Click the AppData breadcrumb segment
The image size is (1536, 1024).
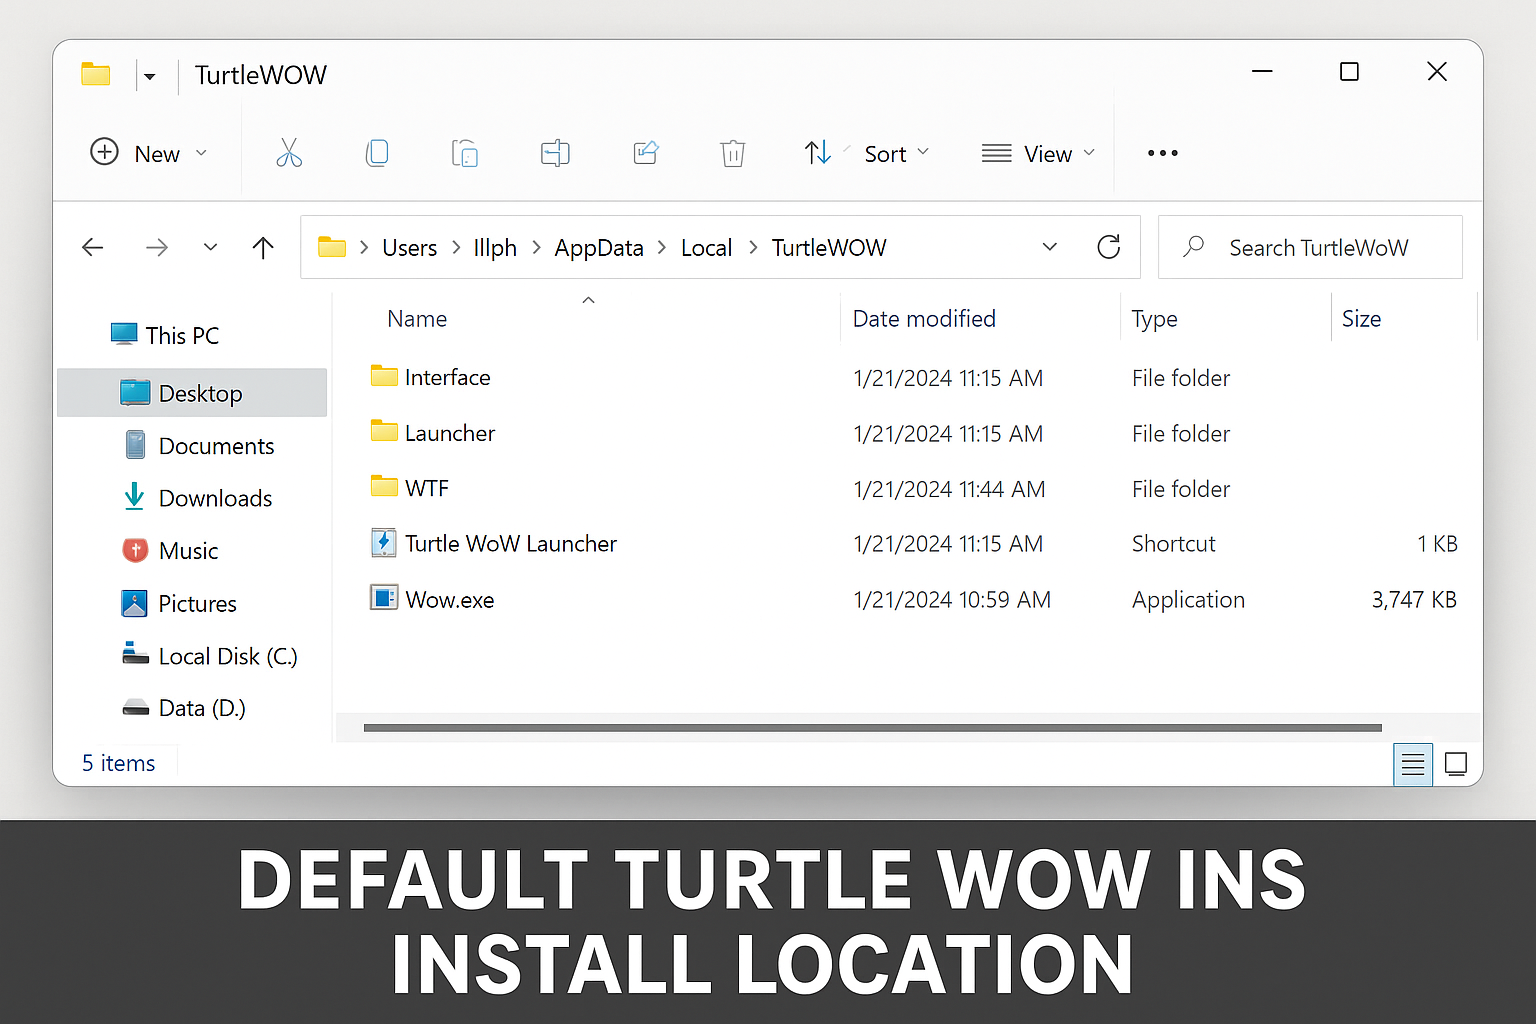pos(599,248)
